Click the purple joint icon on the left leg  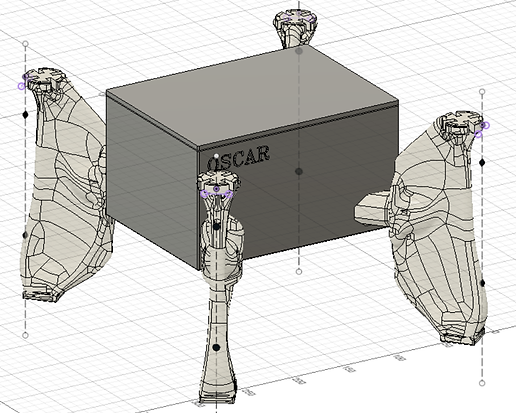[x=23, y=82]
